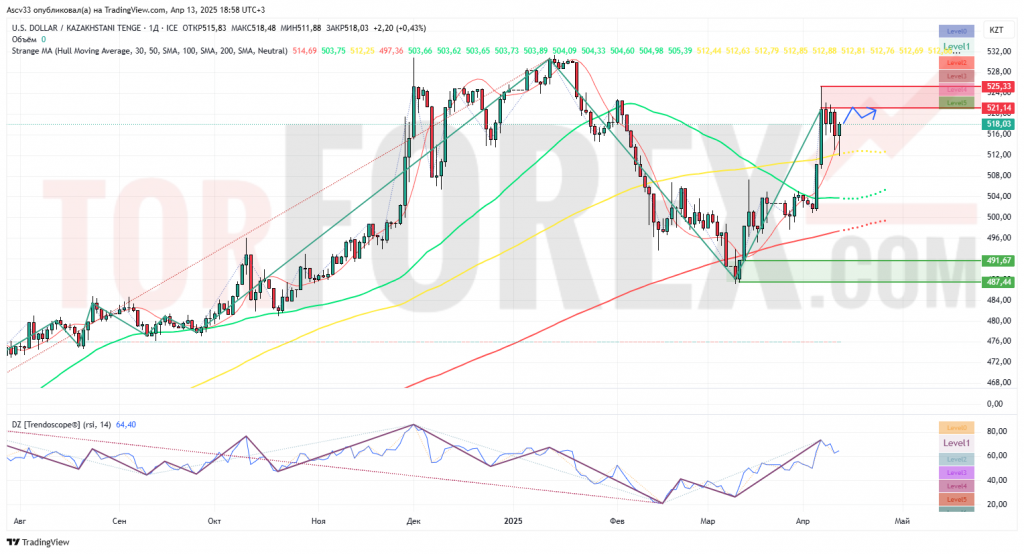Click the 491,67 green price label
Viewport: 1024px width, 554px height.
[998, 261]
